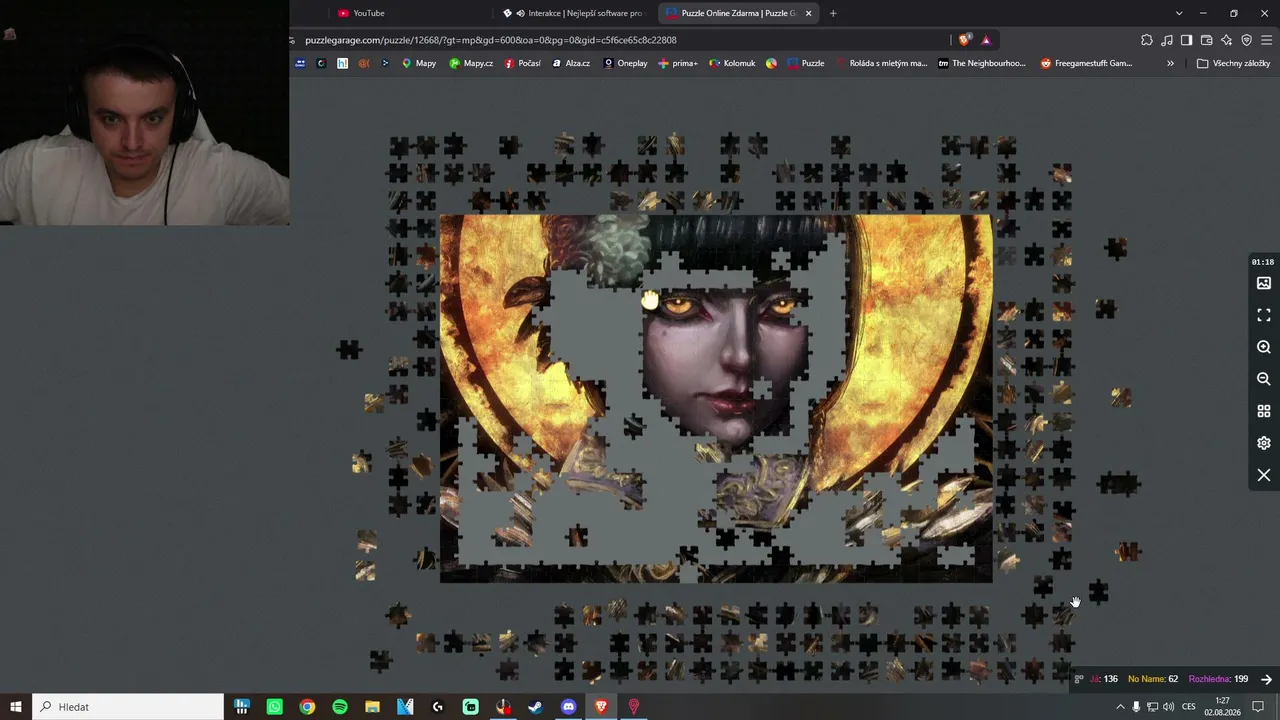The image size is (1280, 720).
Task: Open The Neighbourhoo... bookmark
Action: (x=982, y=63)
